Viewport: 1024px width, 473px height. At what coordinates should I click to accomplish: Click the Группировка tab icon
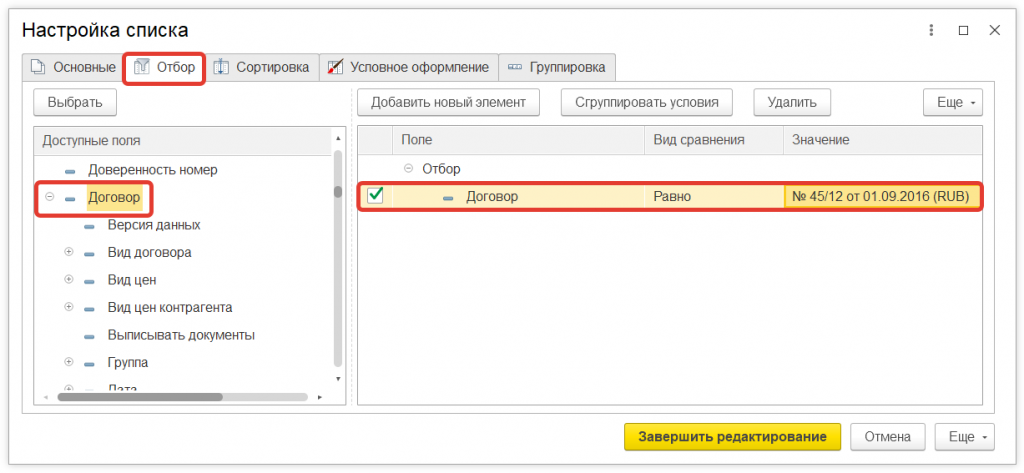(515, 68)
